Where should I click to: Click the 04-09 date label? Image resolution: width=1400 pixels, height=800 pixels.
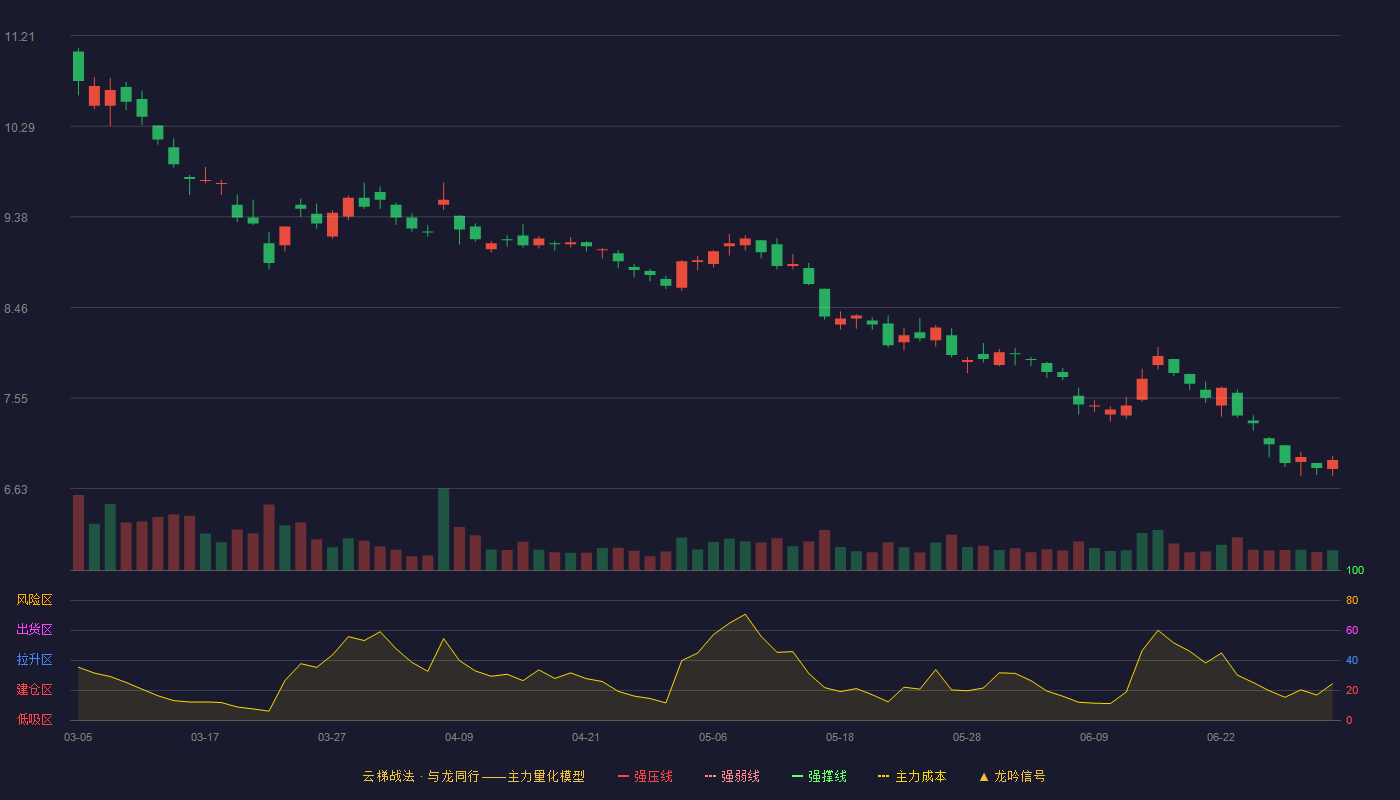pos(459,737)
